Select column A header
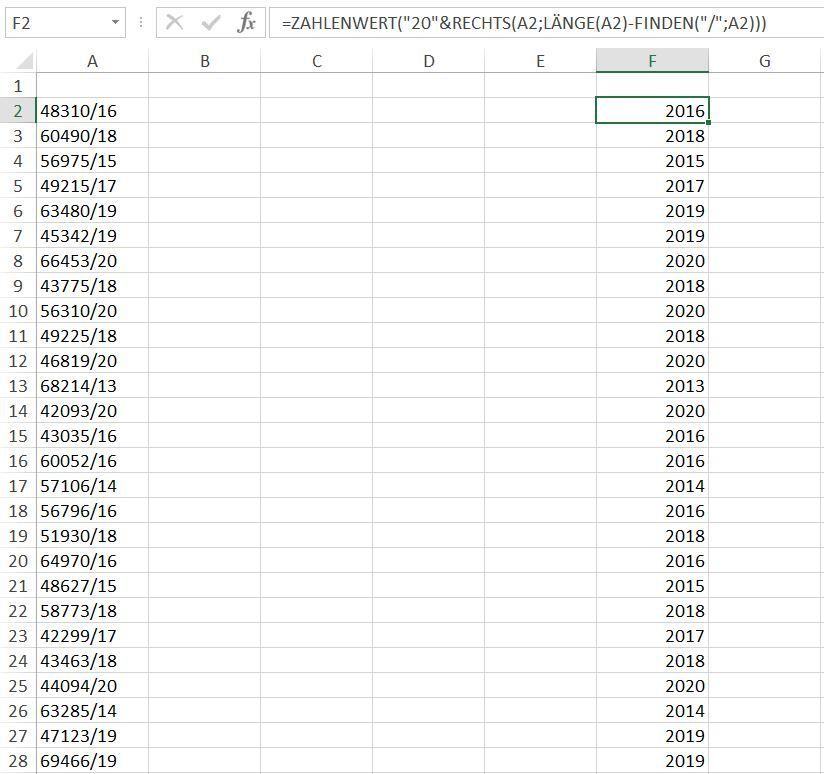Screen dimensions: 824x774 [x=92, y=61]
